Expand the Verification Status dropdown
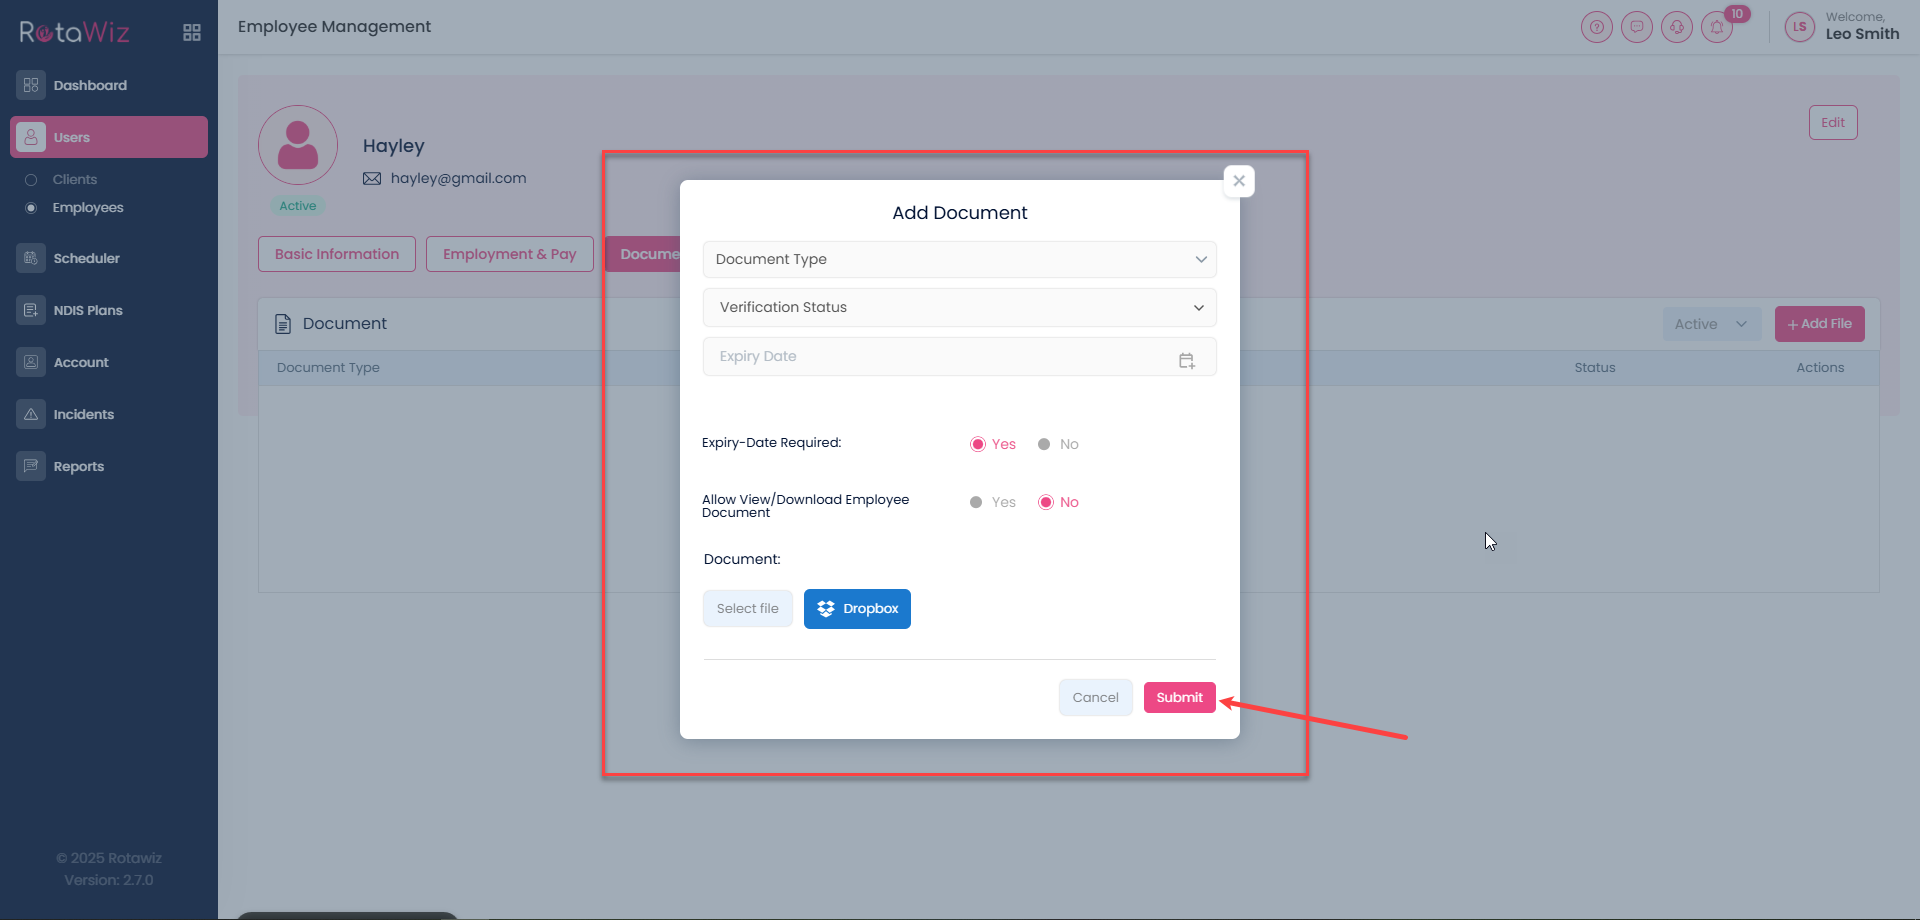Screen dimensions: 1920x920 click(x=959, y=307)
